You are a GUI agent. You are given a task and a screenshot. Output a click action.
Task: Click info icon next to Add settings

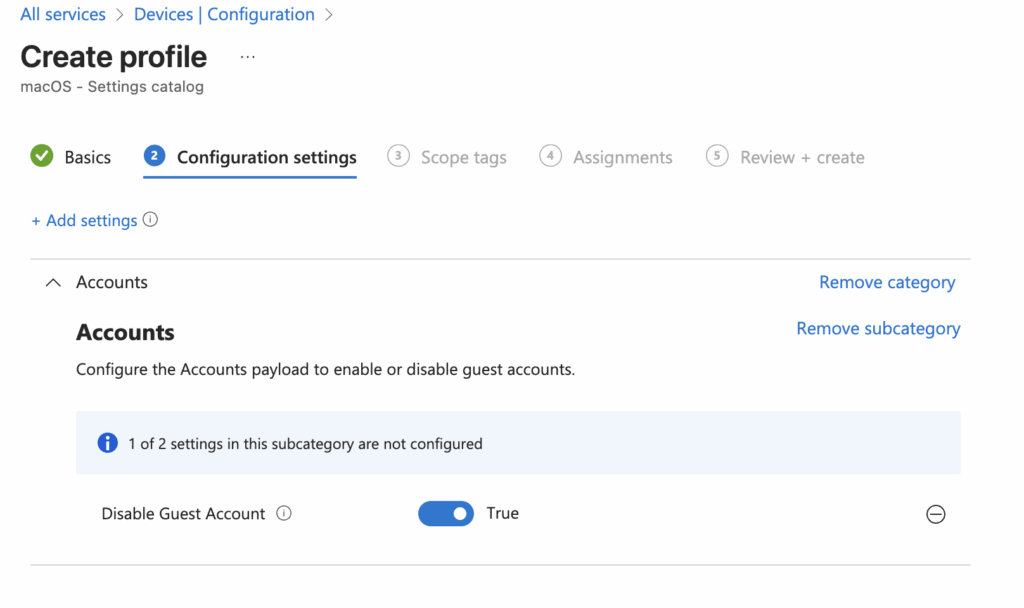pos(150,220)
